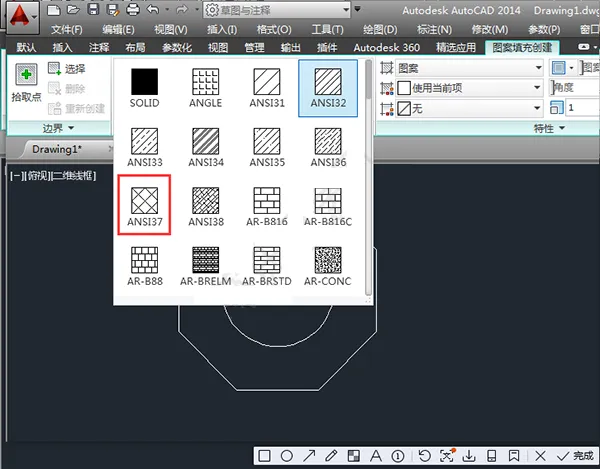Open the workspace selector 草图与注释

click(x=277, y=10)
